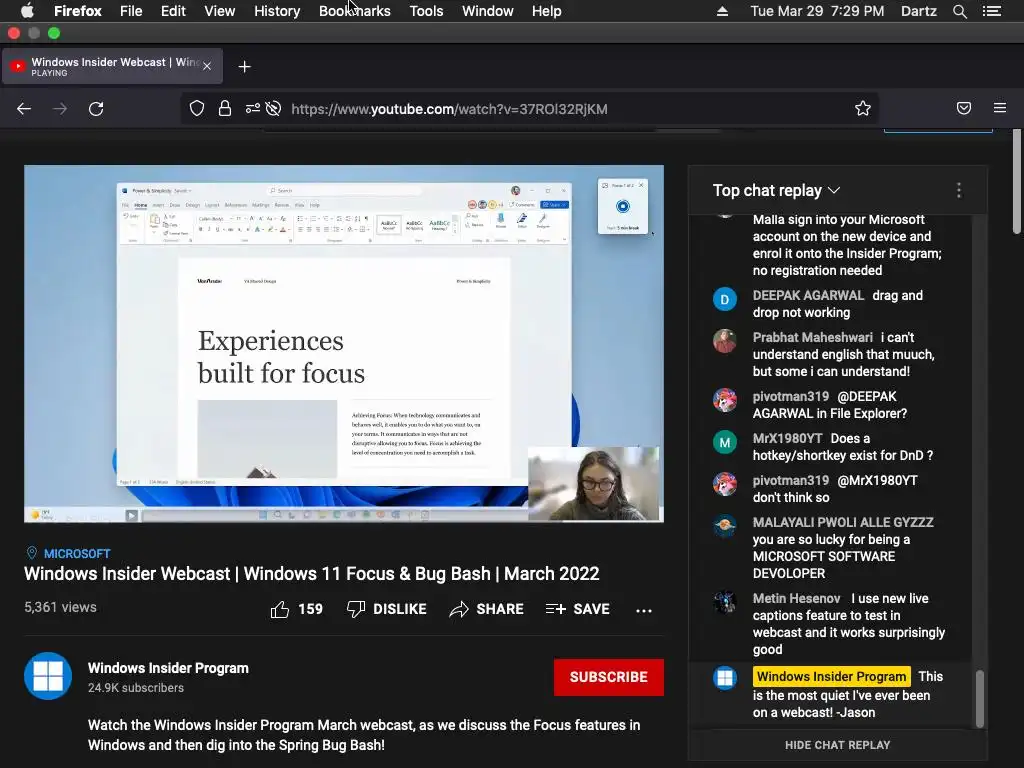Click pivotman319 username on the File Explorer reply

tap(790, 396)
